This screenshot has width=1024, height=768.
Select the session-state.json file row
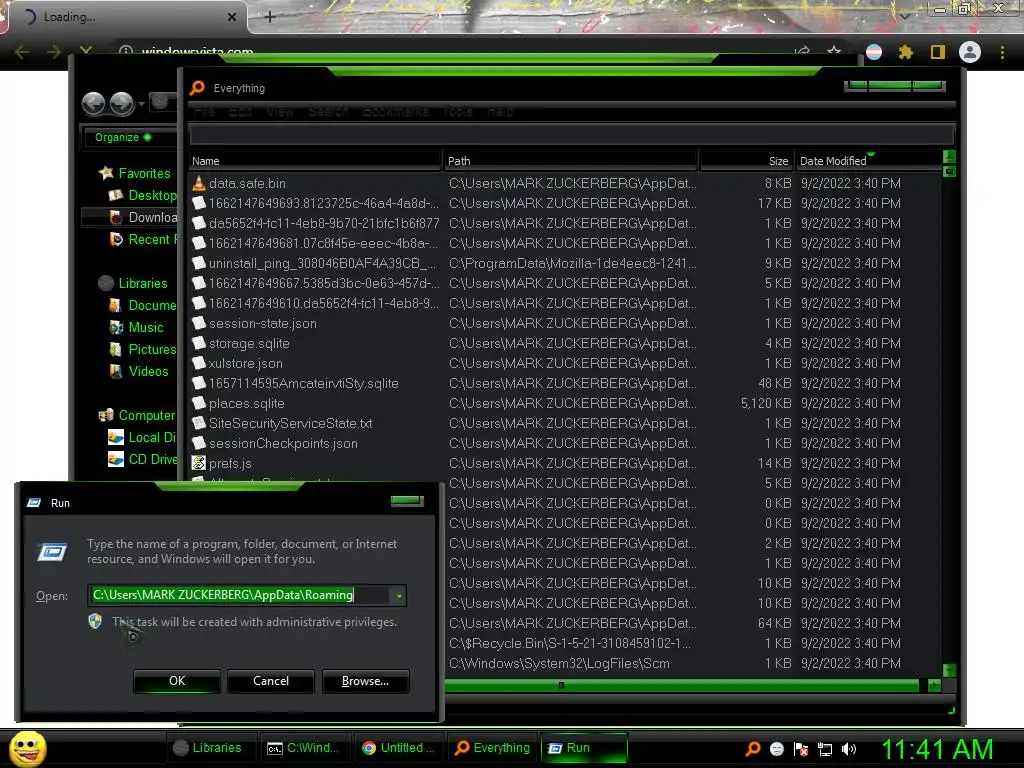pos(564,323)
